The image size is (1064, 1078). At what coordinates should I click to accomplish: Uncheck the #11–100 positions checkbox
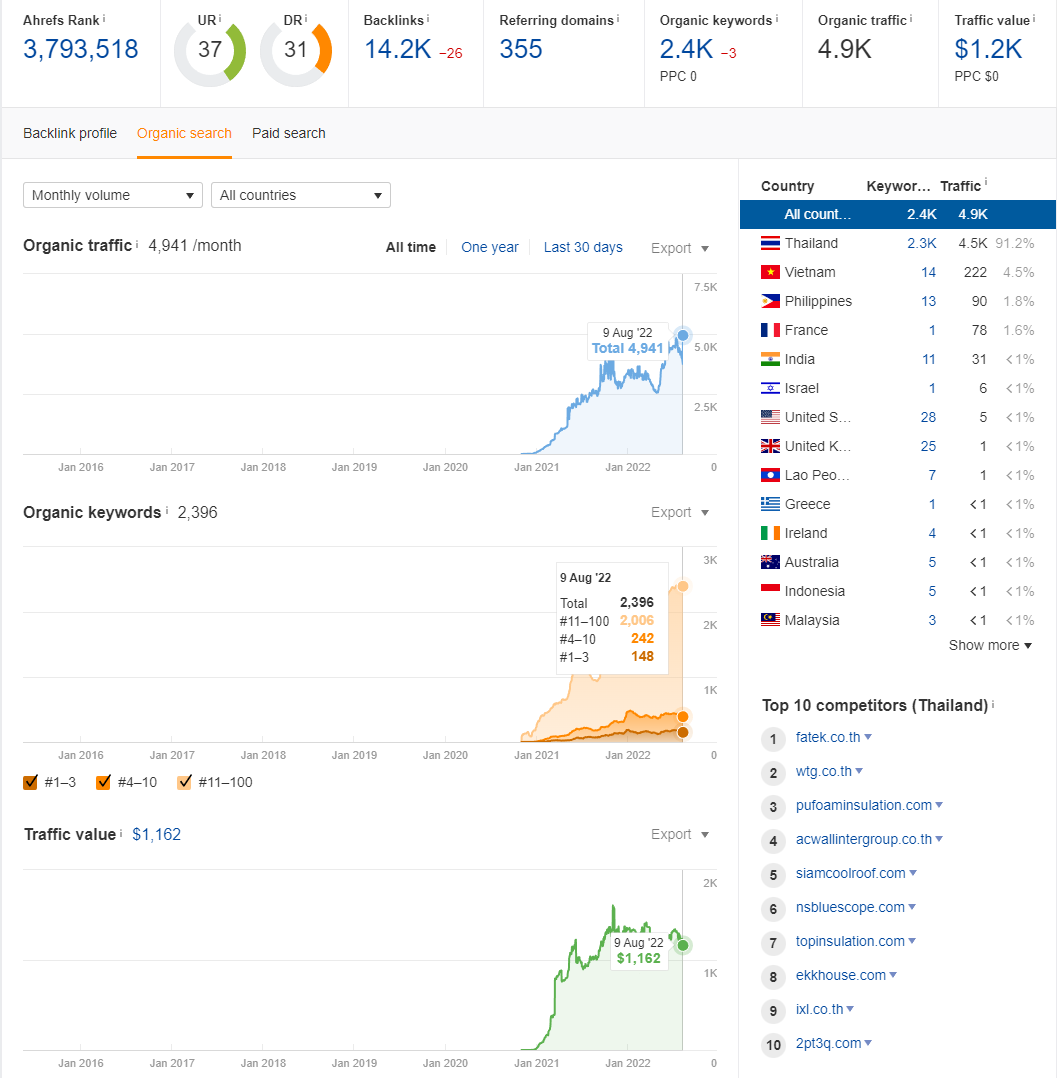click(184, 782)
